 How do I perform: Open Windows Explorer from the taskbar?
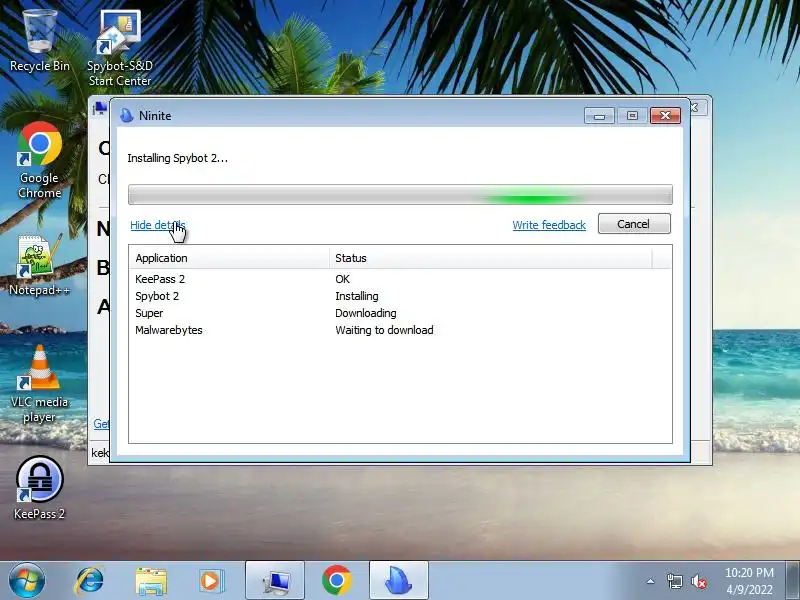click(x=151, y=581)
